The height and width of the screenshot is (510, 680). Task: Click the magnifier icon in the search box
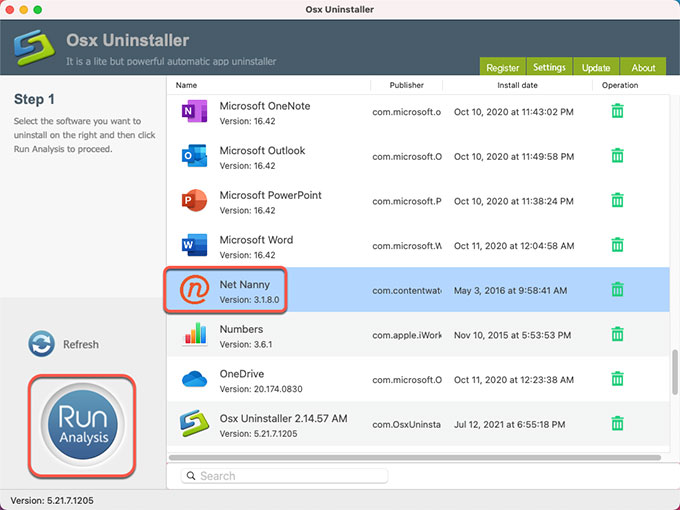191,476
